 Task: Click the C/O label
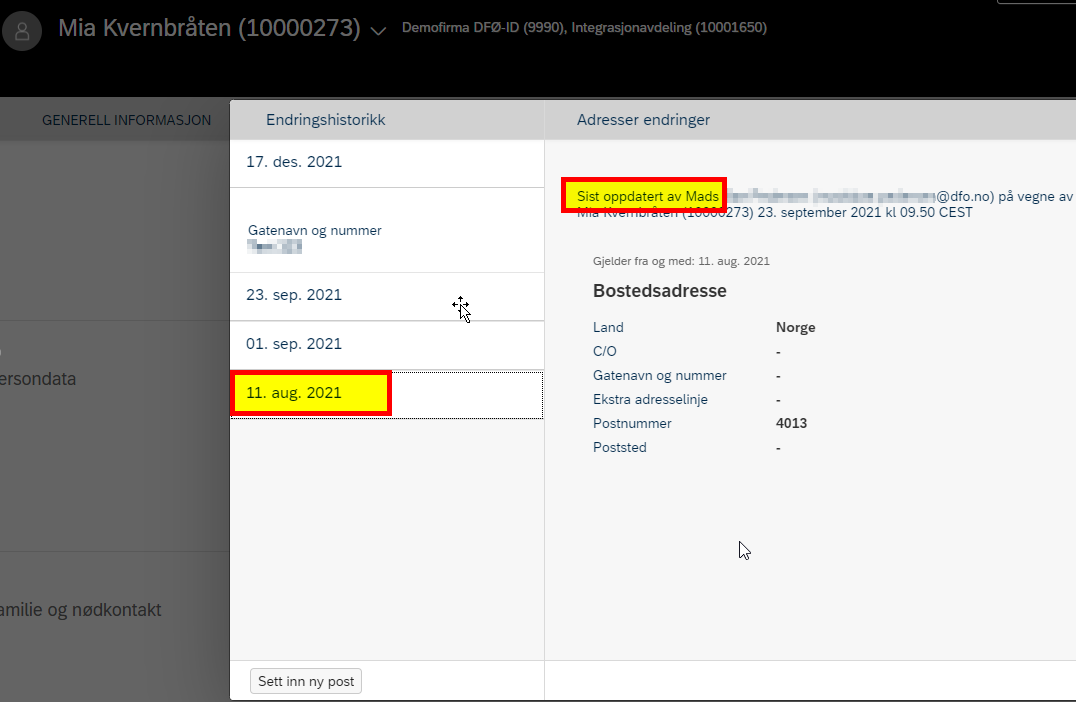[x=605, y=351]
